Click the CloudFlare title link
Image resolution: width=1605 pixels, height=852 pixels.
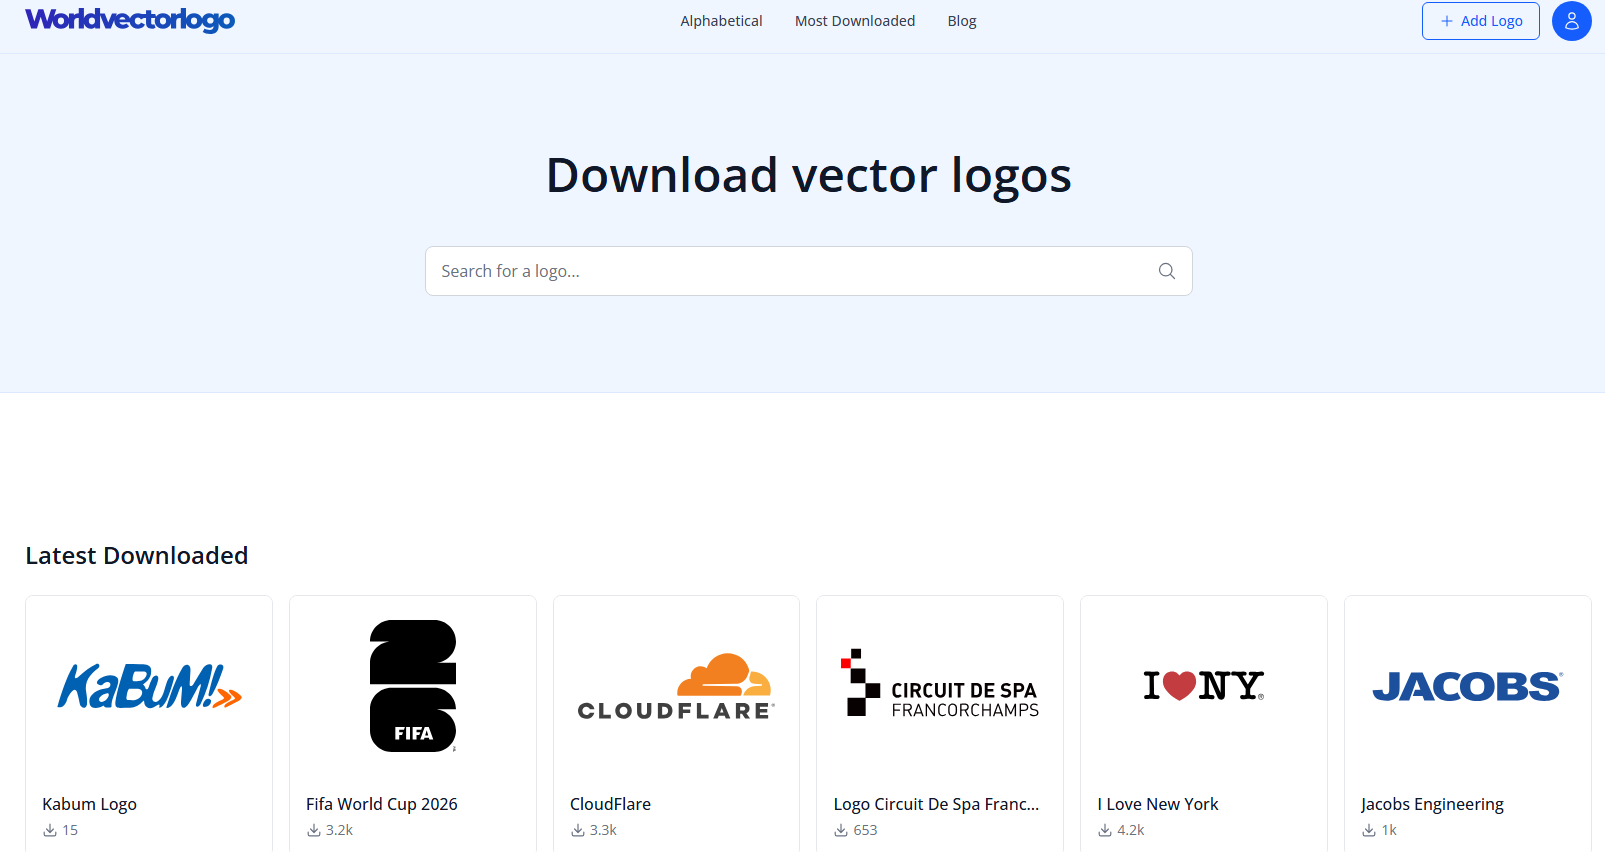point(610,804)
